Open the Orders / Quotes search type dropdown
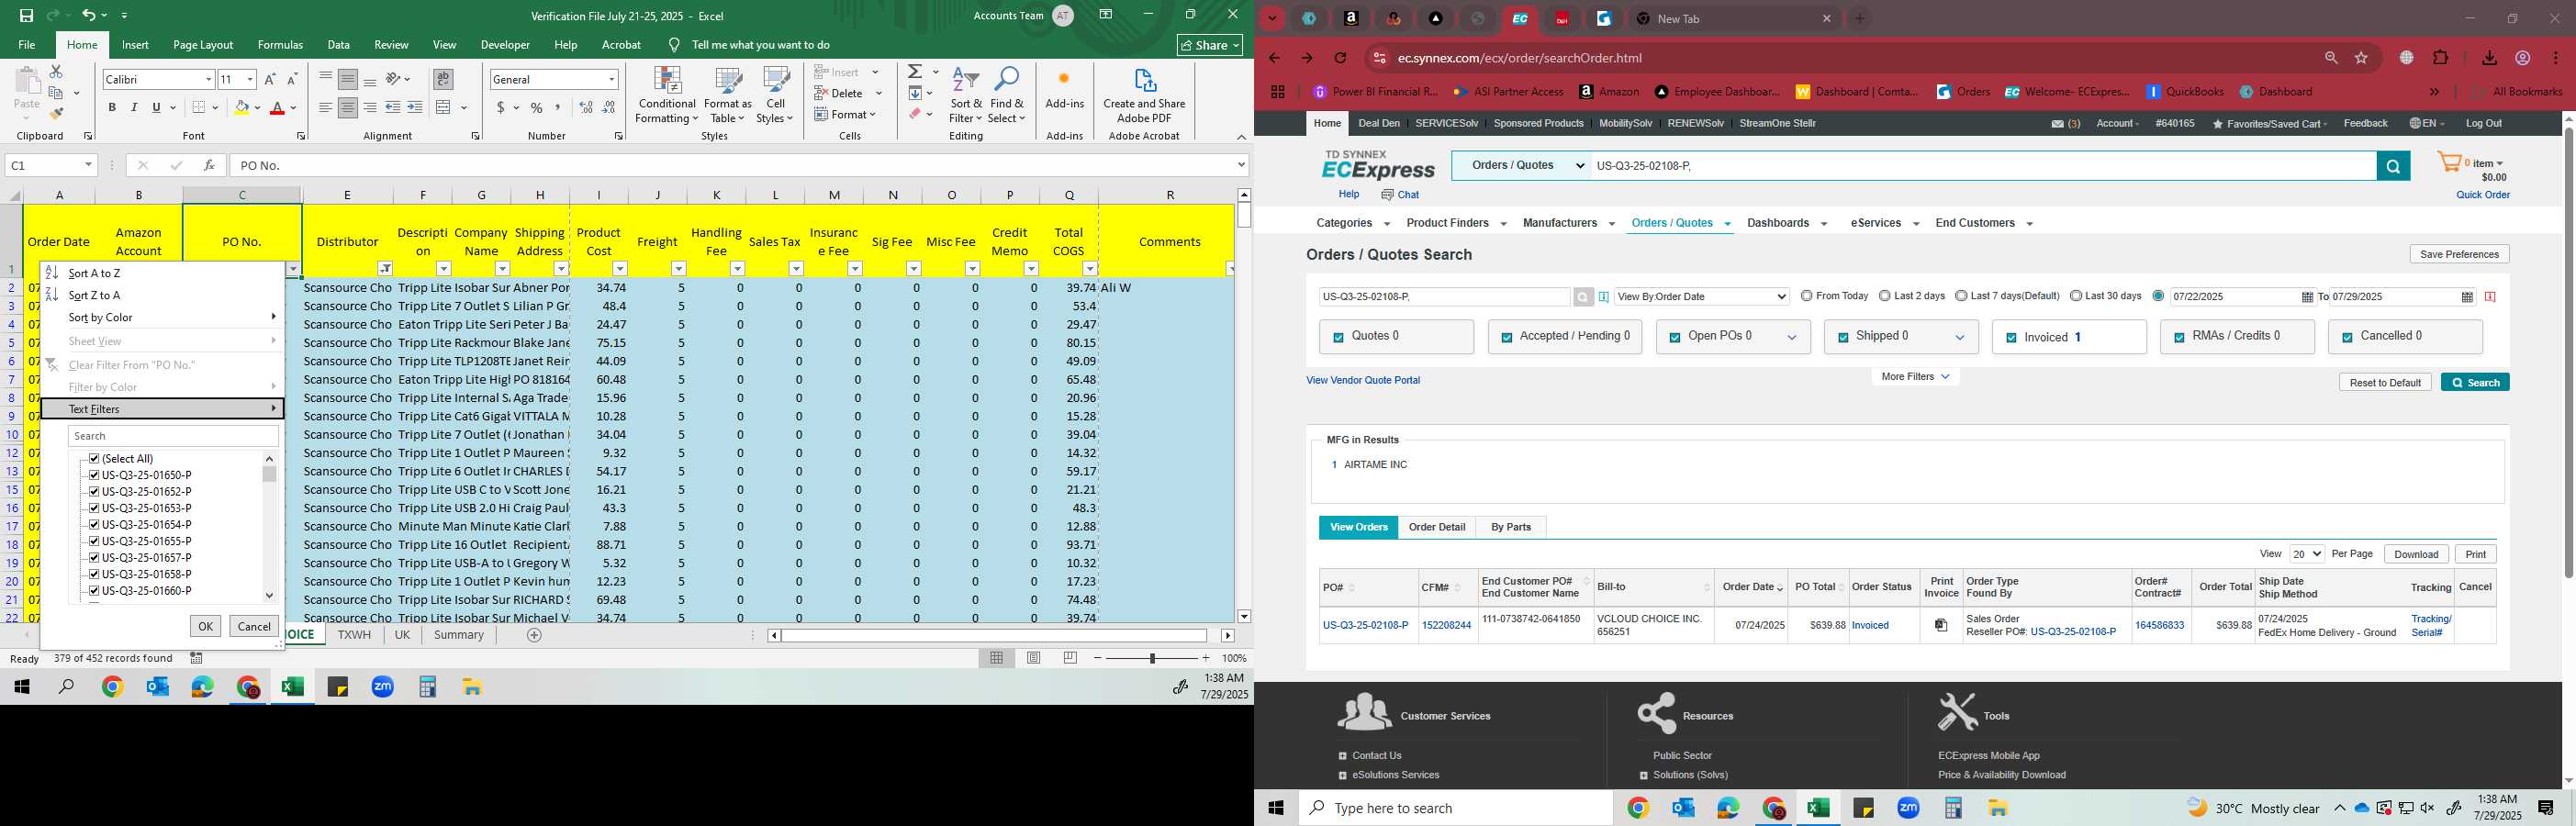2576x826 pixels. coord(1521,166)
